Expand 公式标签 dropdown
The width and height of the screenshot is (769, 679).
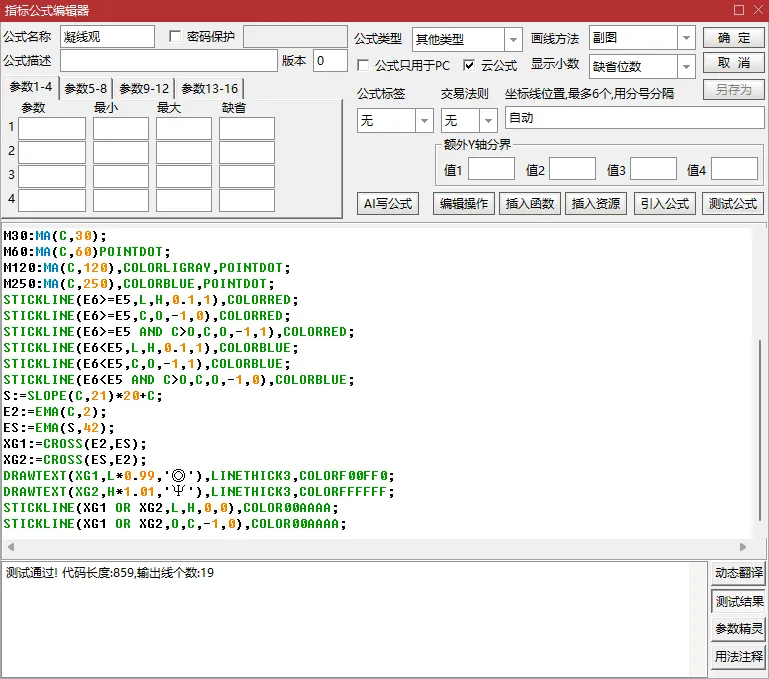(x=424, y=120)
